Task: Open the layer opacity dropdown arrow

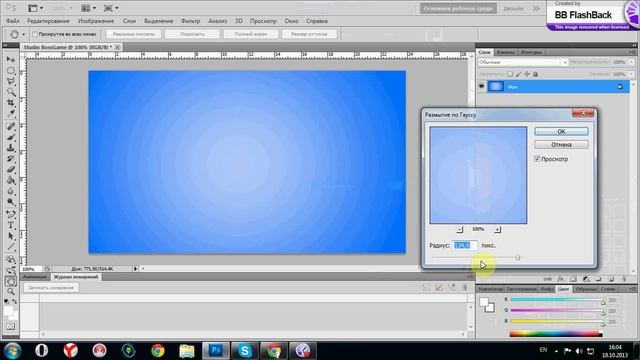Action: tap(631, 62)
